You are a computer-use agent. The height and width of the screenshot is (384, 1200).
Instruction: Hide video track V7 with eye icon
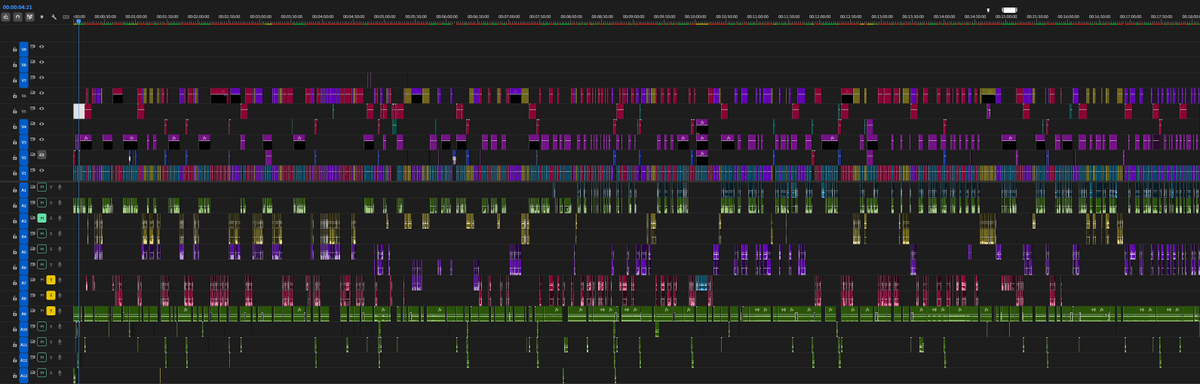pyautogui.click(x=41, y=79)
